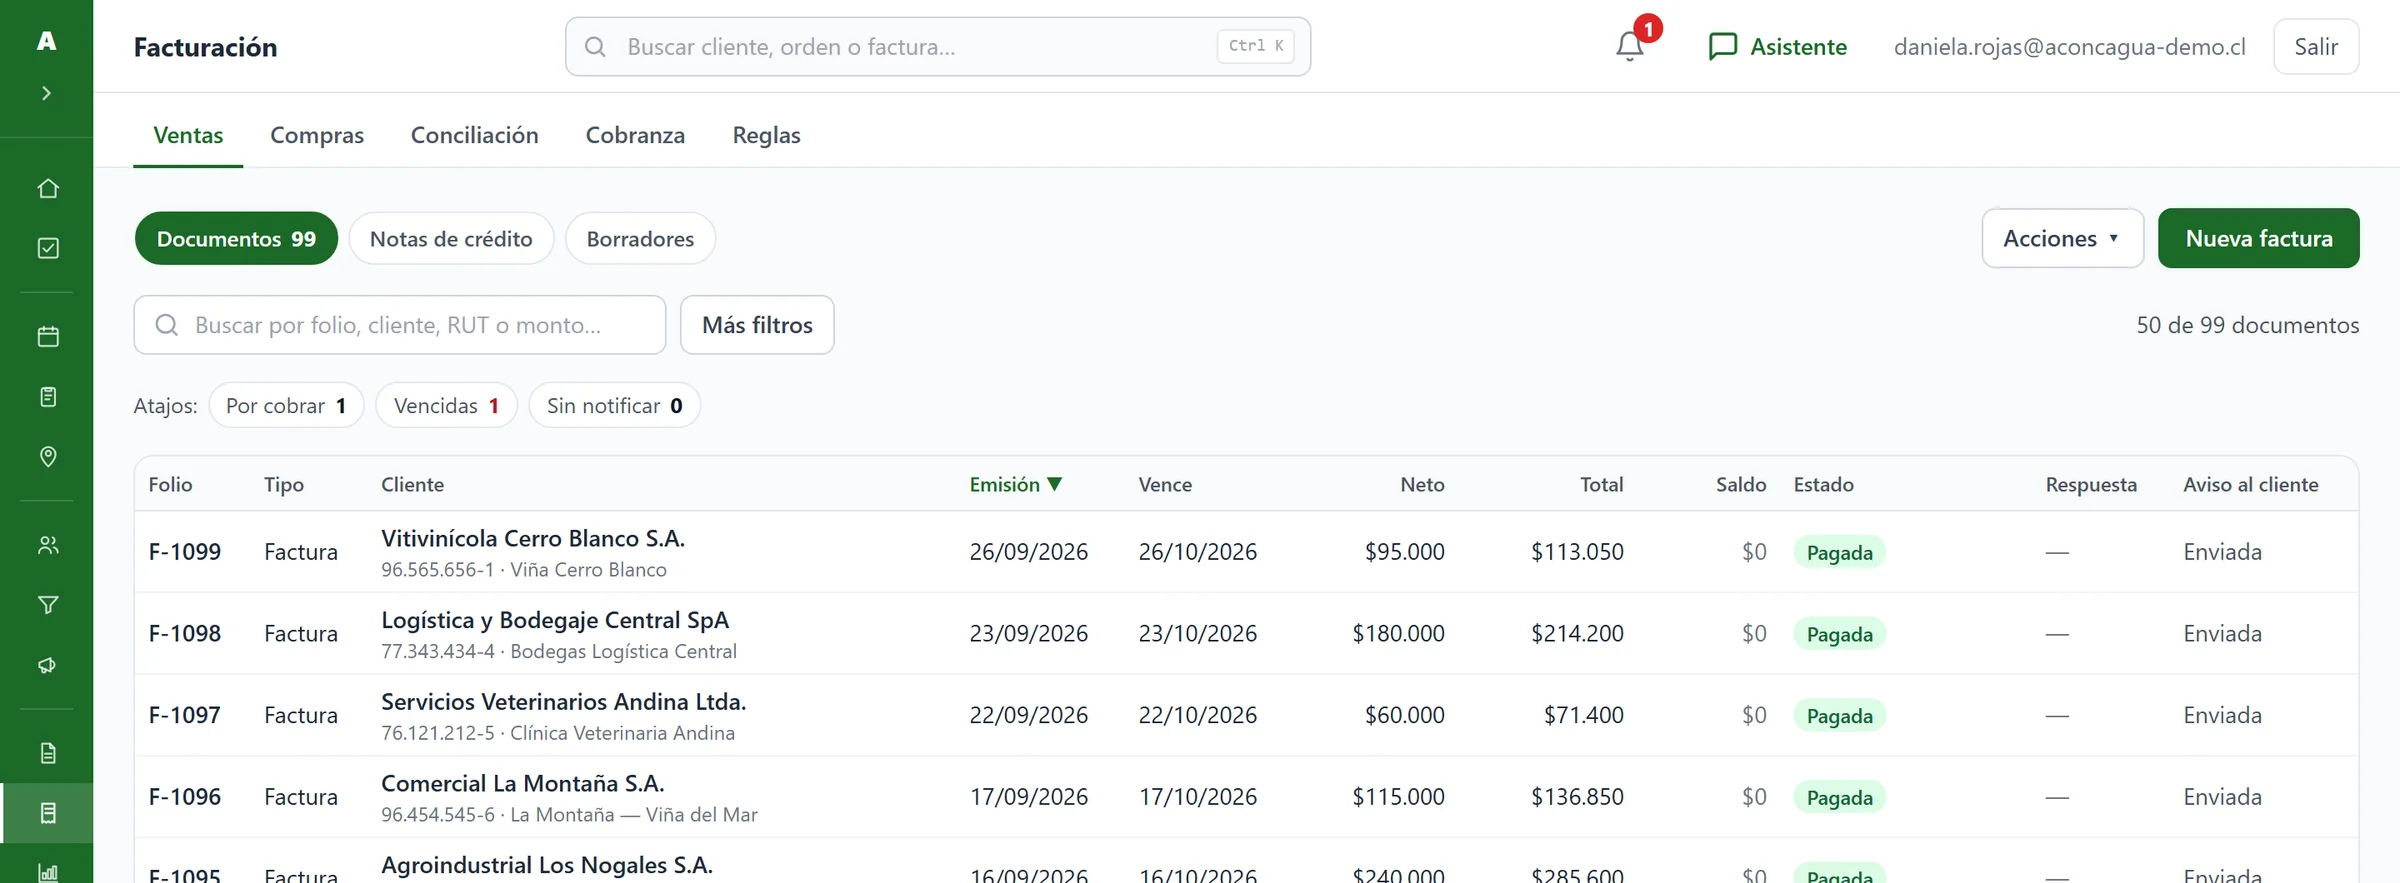Sort by the Total column header
The width and height of the screenshot is (2400, 883).
1601,485
